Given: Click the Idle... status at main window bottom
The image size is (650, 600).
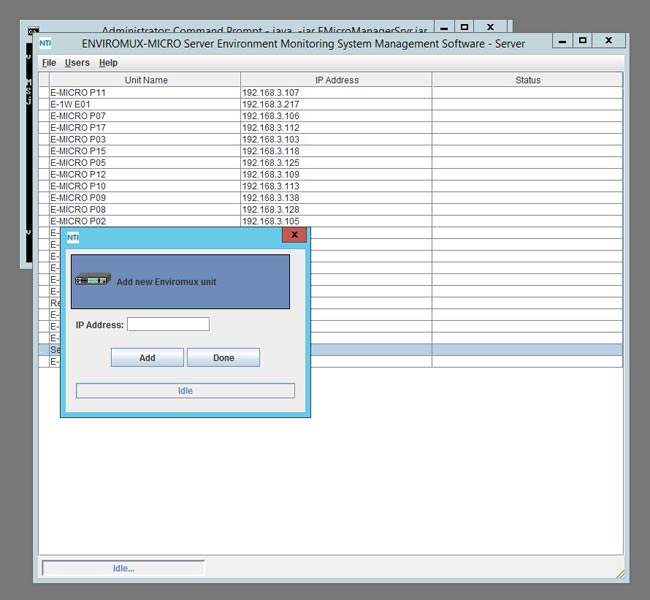Looking at the screenshot, I should tap(124, 568).
